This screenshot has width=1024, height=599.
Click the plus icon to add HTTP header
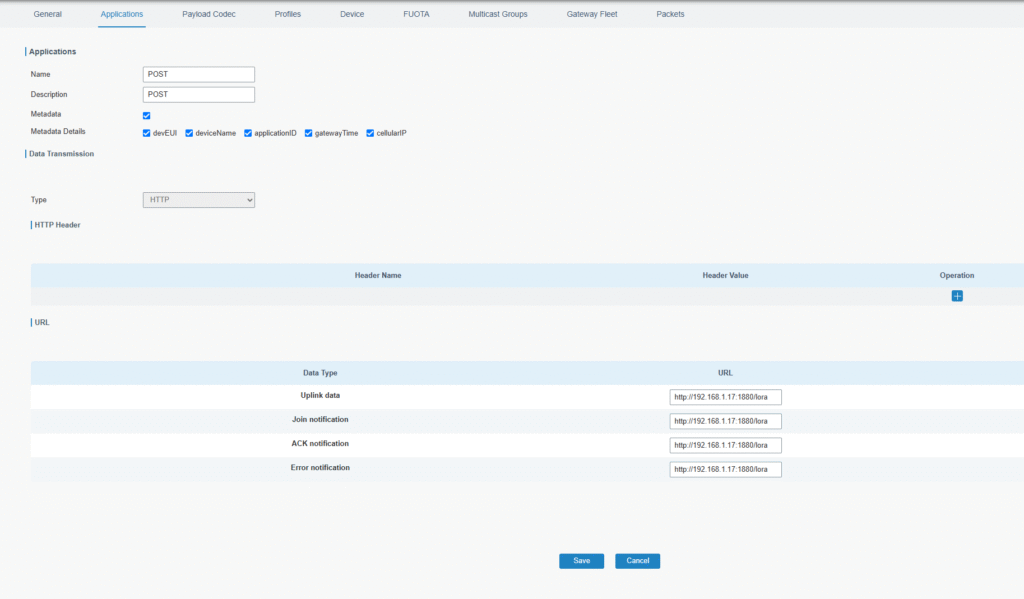pyautogui.click(x=957, y=296)
